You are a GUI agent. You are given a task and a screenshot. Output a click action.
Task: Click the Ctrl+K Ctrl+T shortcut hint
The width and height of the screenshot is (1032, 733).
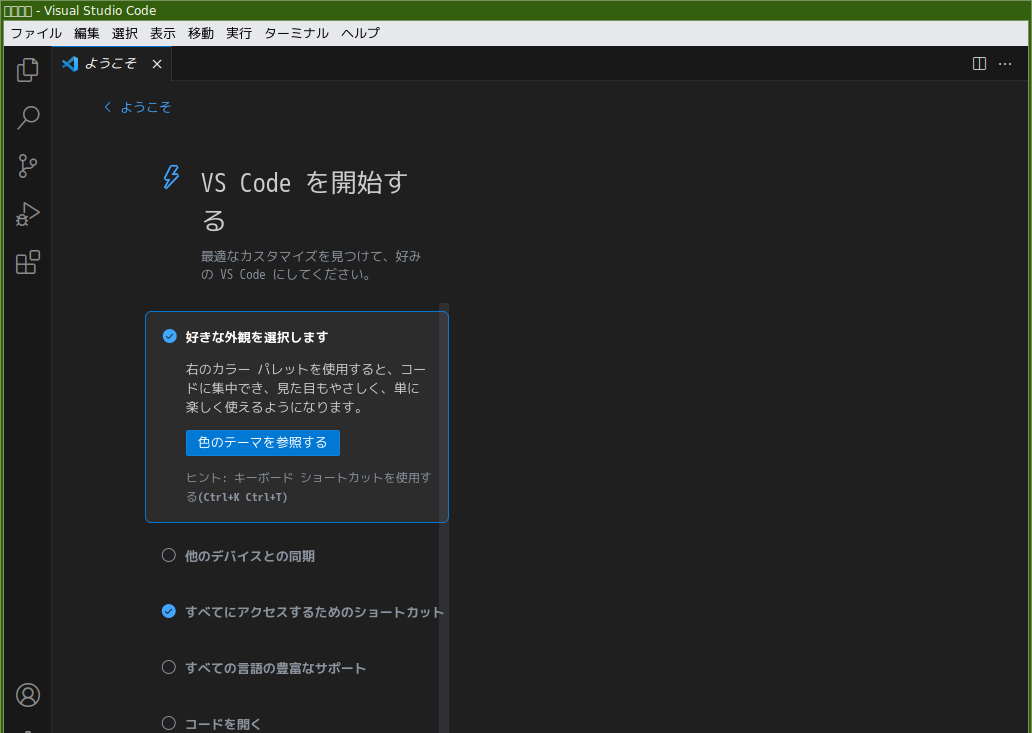pyautogui.click(x=243, y=497)
